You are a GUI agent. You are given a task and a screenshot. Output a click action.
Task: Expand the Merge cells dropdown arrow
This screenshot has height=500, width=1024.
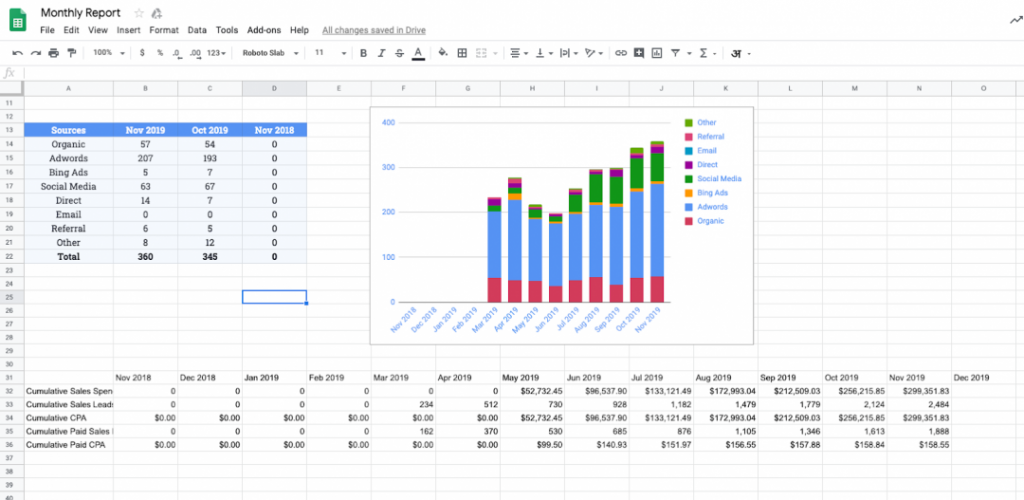click(x=495, y=54)
